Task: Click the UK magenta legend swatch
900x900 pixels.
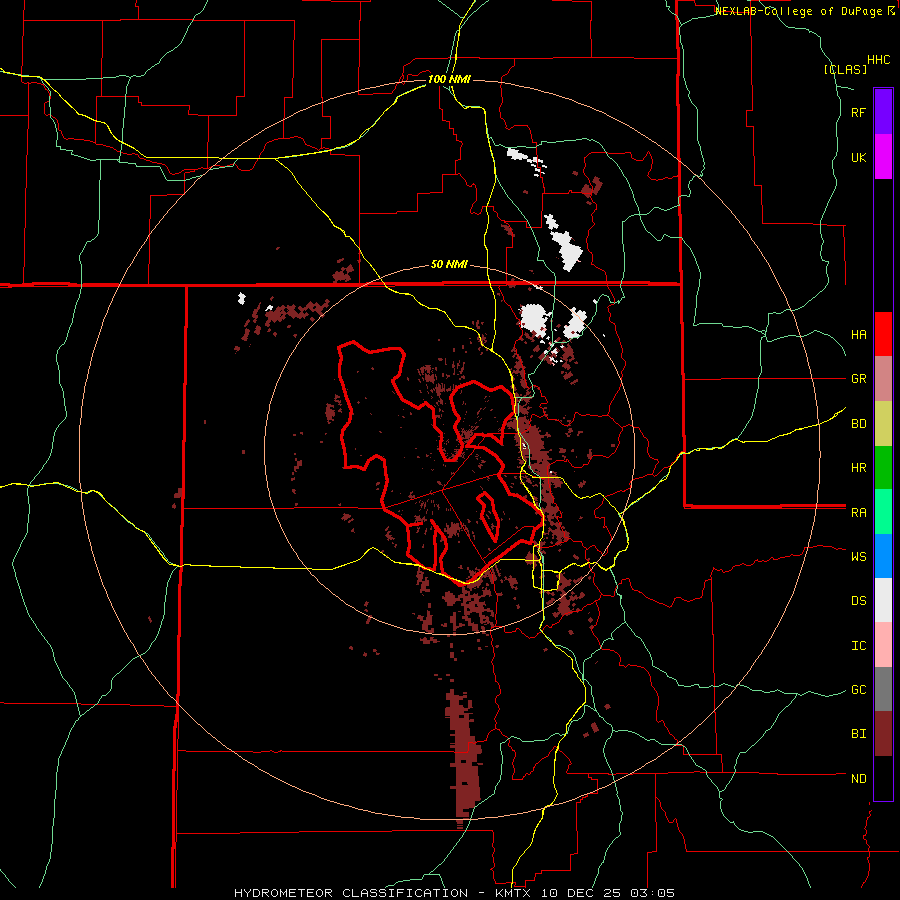Action: click(x=883, y=157)
